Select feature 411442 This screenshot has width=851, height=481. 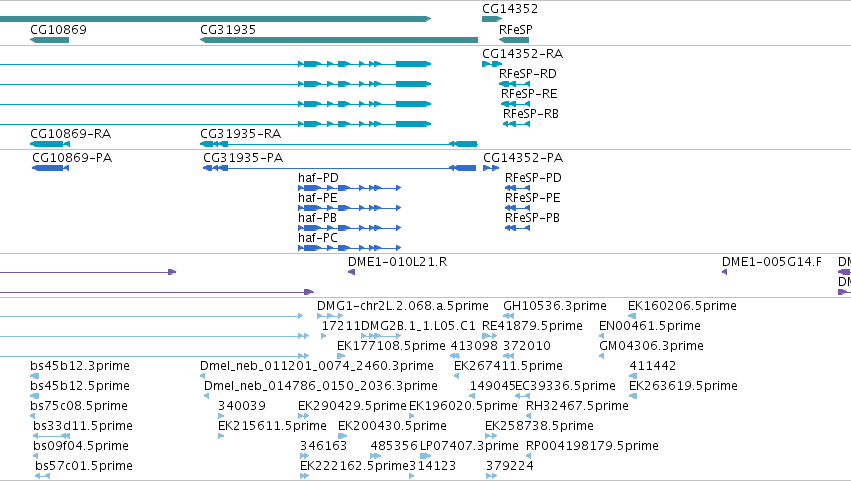(632, 376)
